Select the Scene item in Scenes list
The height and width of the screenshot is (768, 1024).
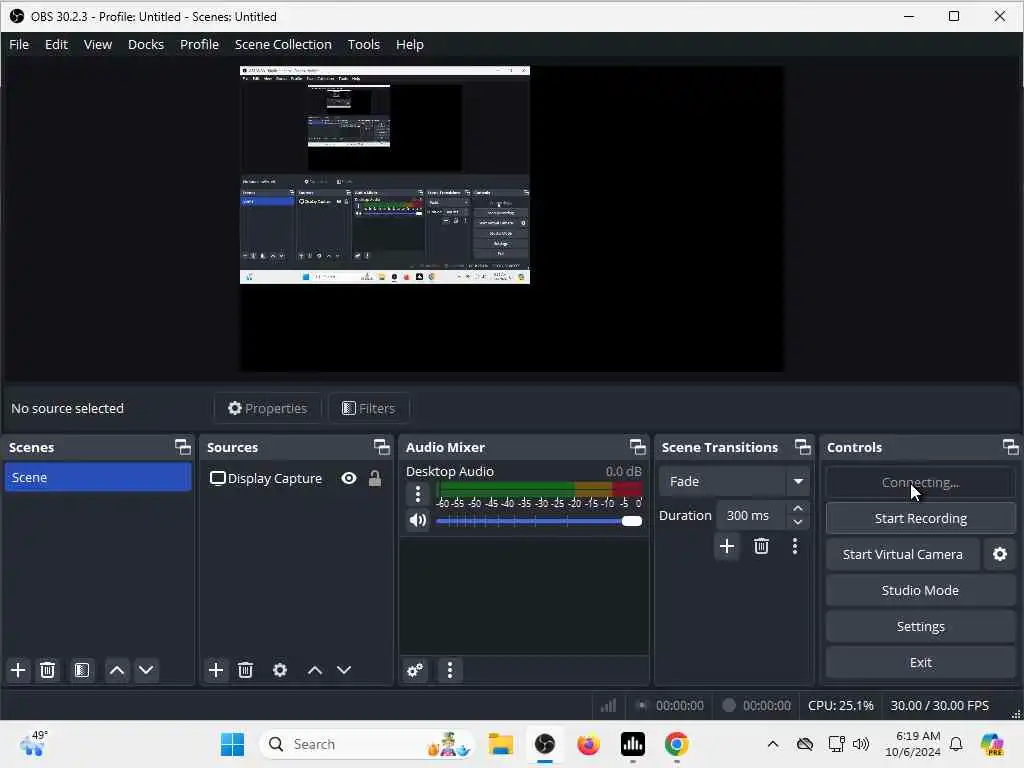coord(98,477)
